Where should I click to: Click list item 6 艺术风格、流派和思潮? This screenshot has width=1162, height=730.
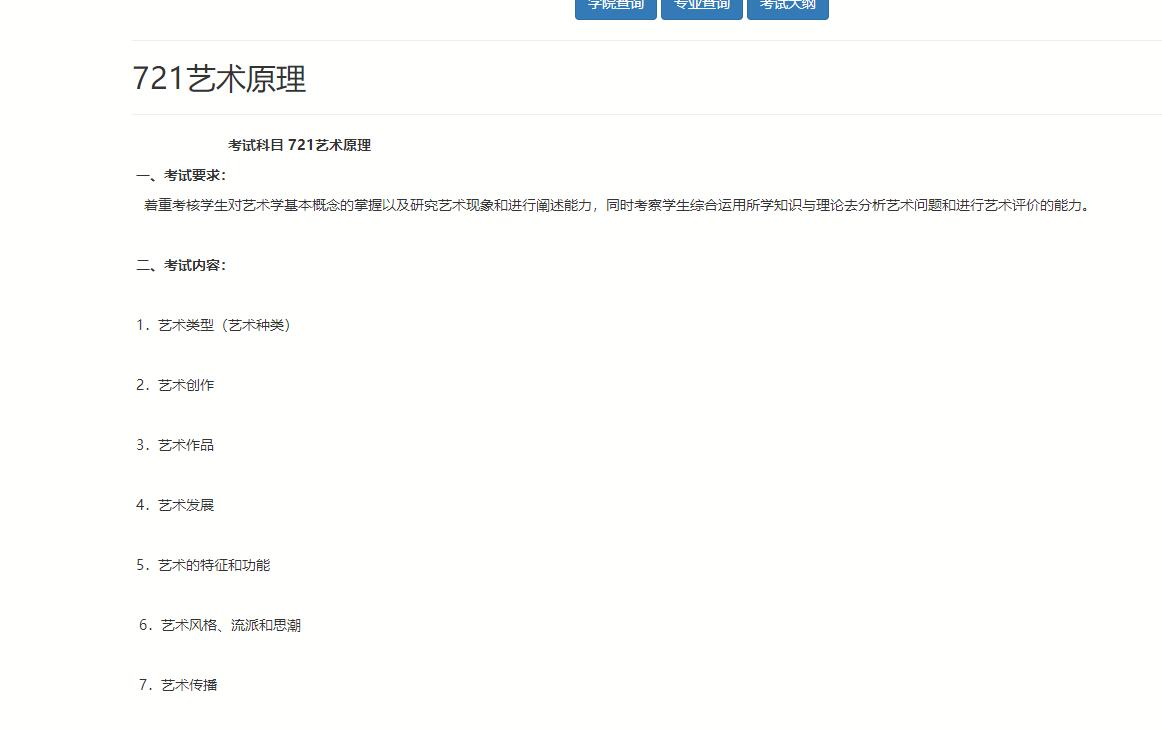[221, 625]
